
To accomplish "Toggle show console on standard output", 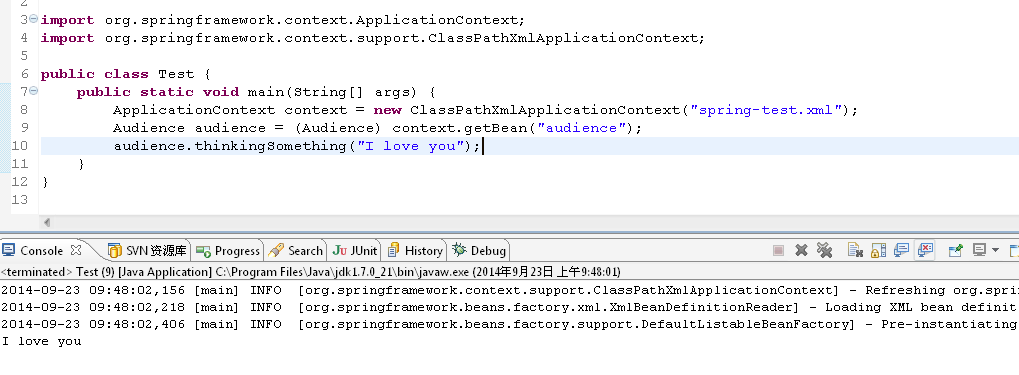I will click(x=901, y=250).
